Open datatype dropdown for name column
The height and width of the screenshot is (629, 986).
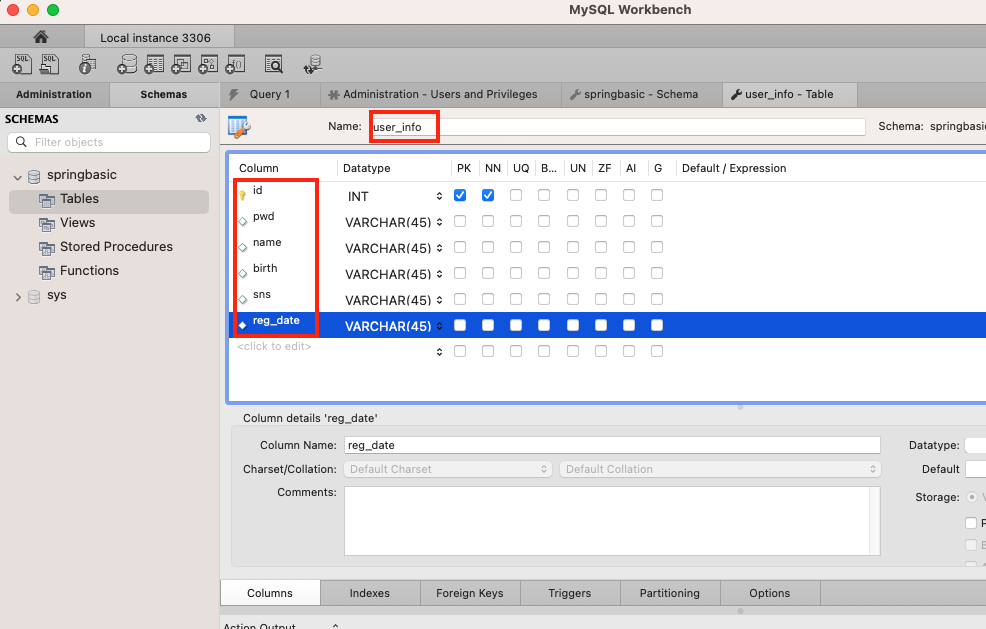coord(439,248)
